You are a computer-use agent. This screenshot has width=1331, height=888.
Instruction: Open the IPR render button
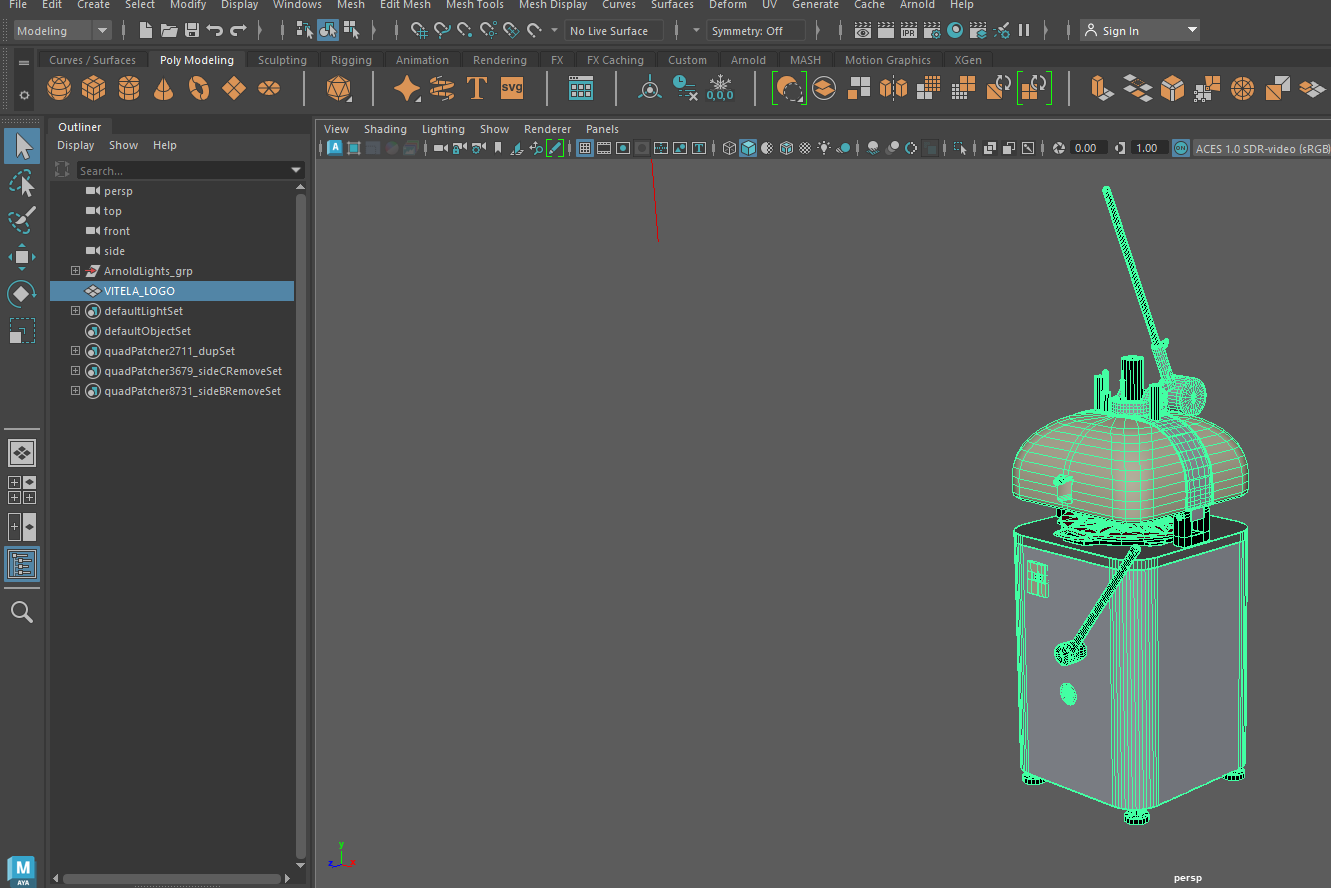coord(908,31)
